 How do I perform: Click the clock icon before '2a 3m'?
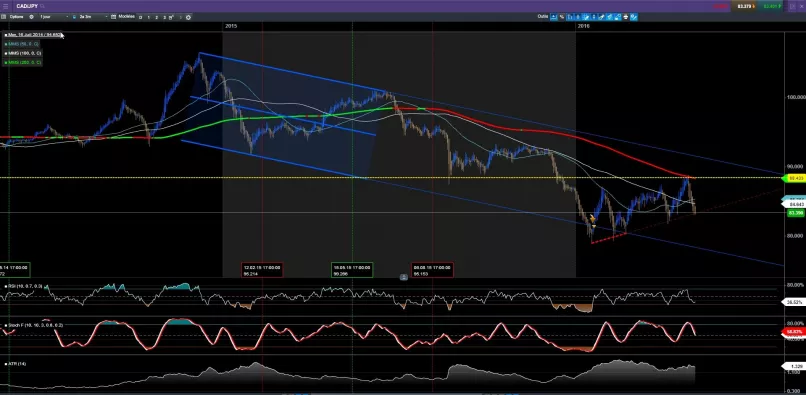point(75,17)
